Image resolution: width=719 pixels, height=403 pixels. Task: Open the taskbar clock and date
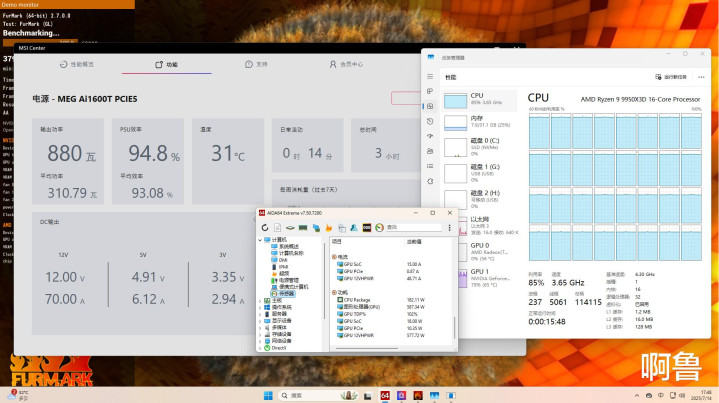click(x=702, y=395)
